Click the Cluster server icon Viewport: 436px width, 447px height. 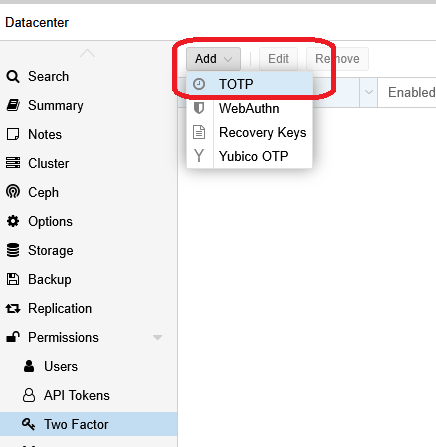(13, 163)
